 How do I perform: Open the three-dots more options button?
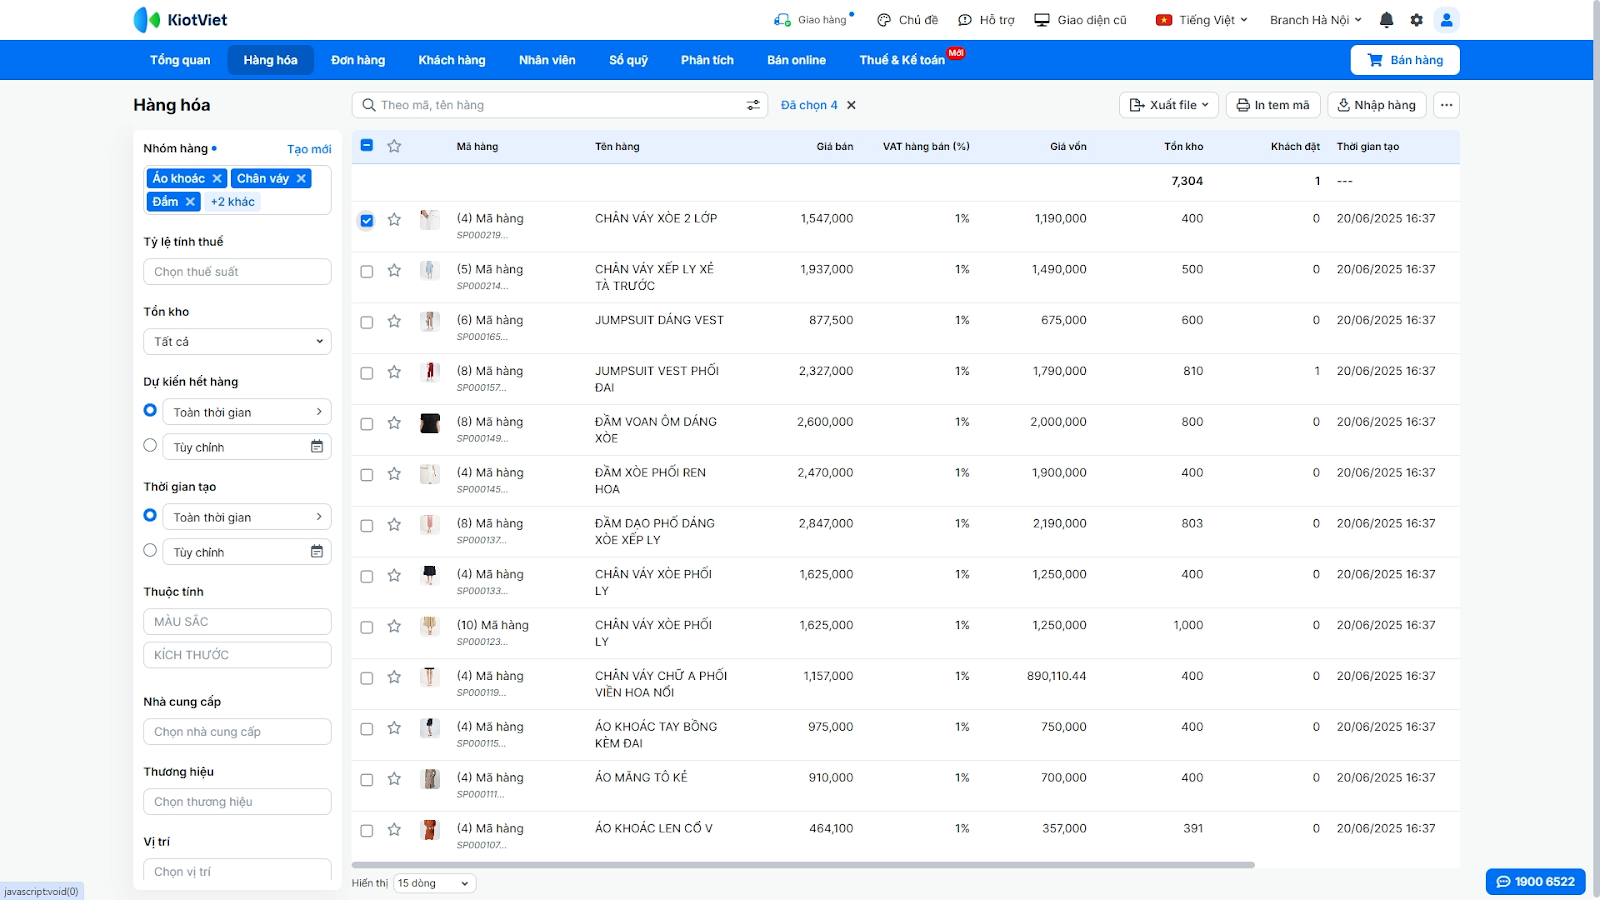click(x=1446, y=105)
